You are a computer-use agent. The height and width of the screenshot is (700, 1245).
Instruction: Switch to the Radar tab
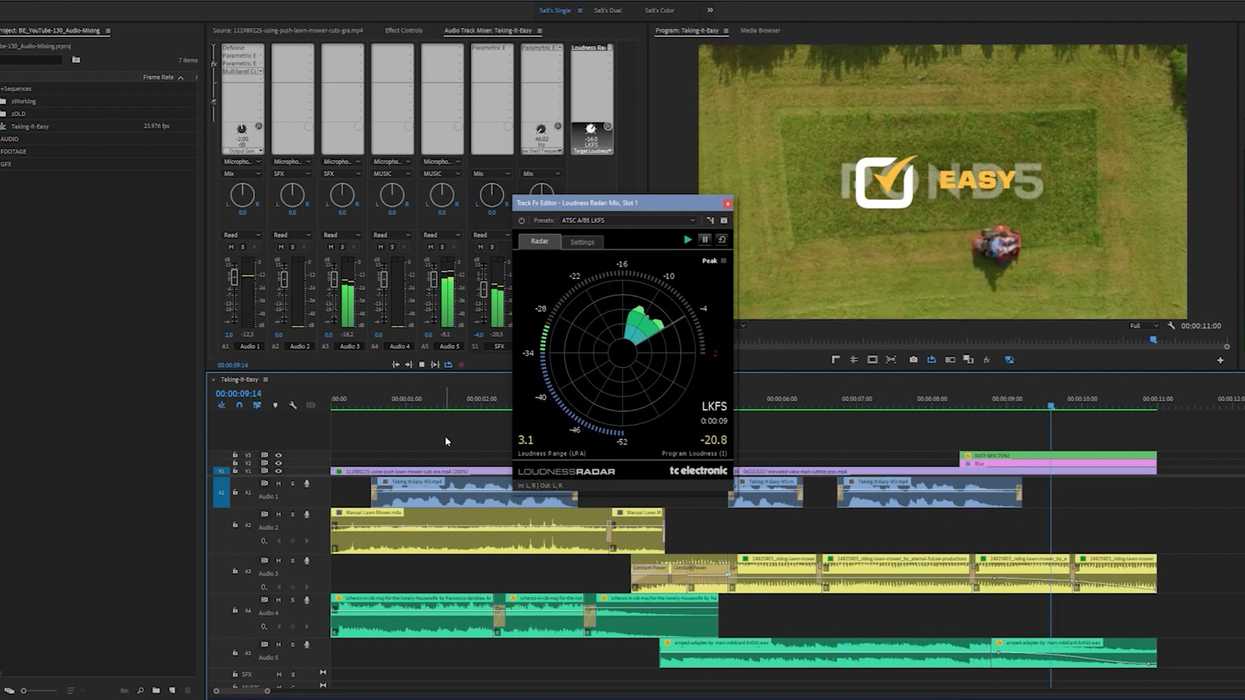point(539,241)
